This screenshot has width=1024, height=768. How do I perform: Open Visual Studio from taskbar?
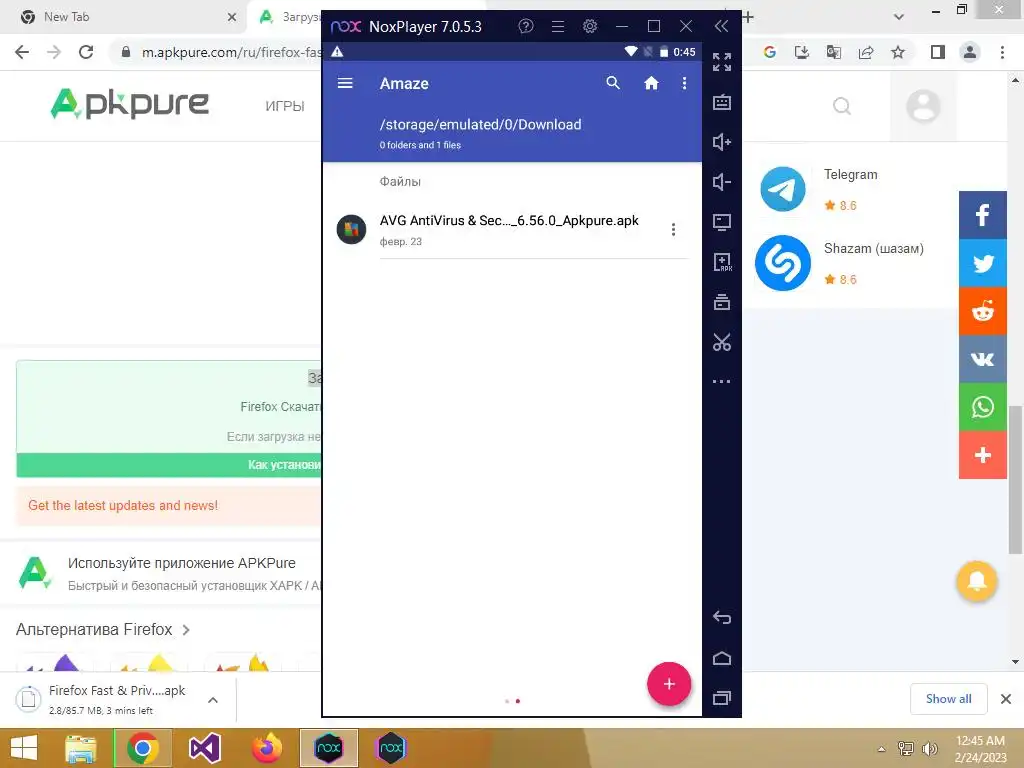tap(204, 748)
